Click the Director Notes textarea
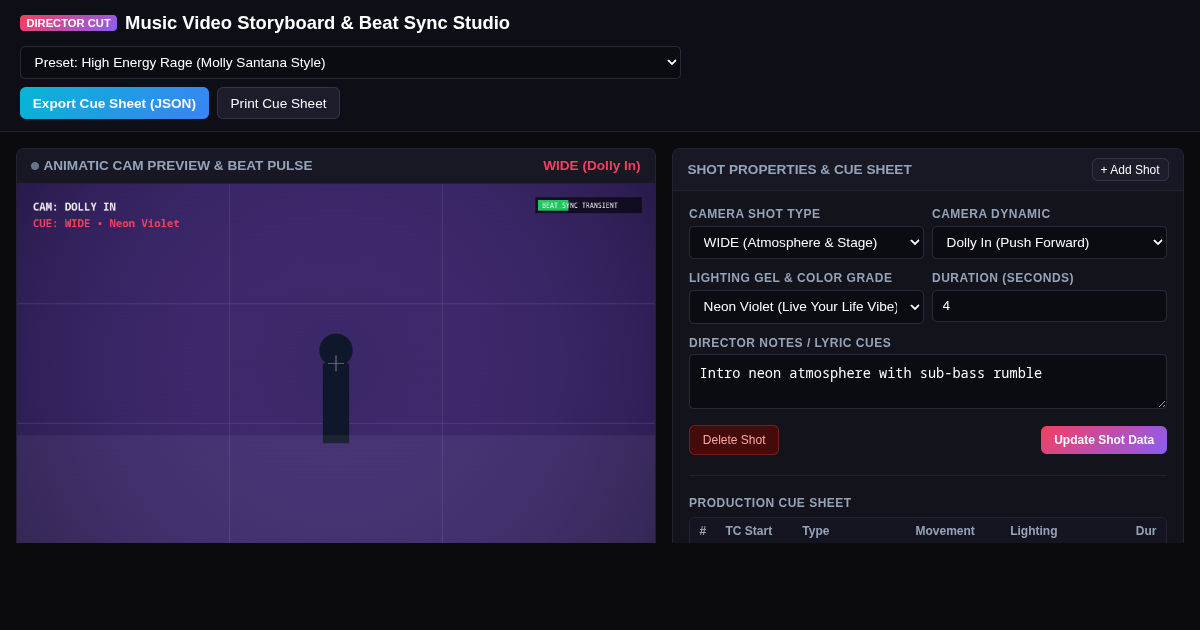 click(x=928, y=381)
